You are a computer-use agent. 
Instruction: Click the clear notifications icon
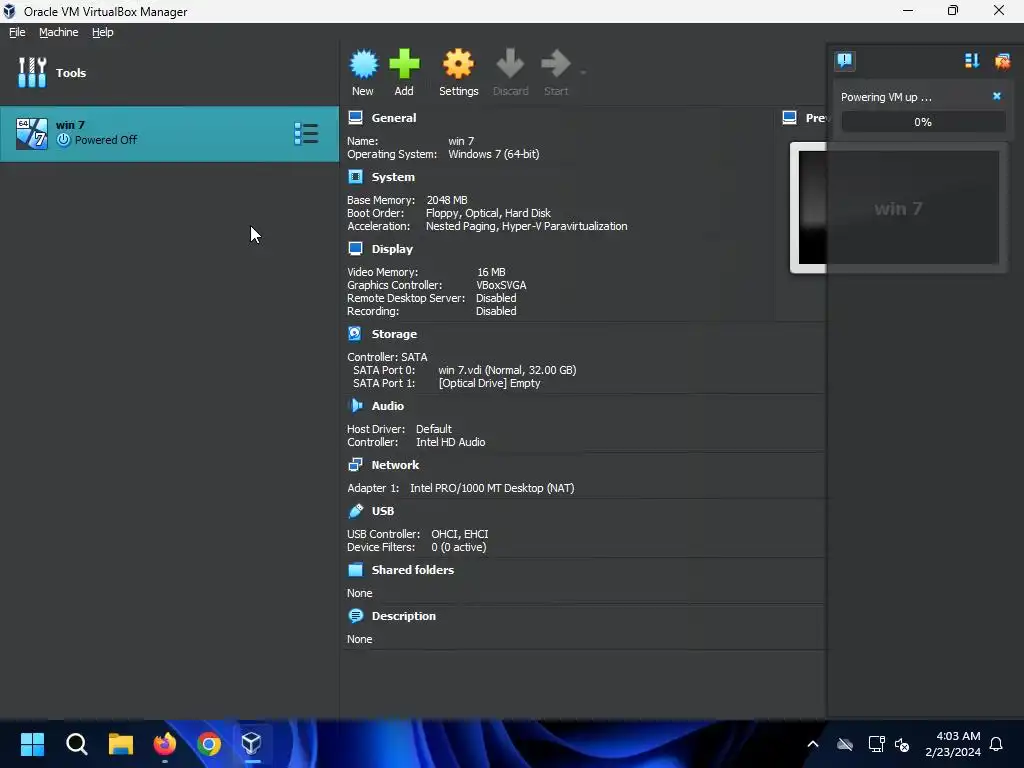click(1002, 61)
